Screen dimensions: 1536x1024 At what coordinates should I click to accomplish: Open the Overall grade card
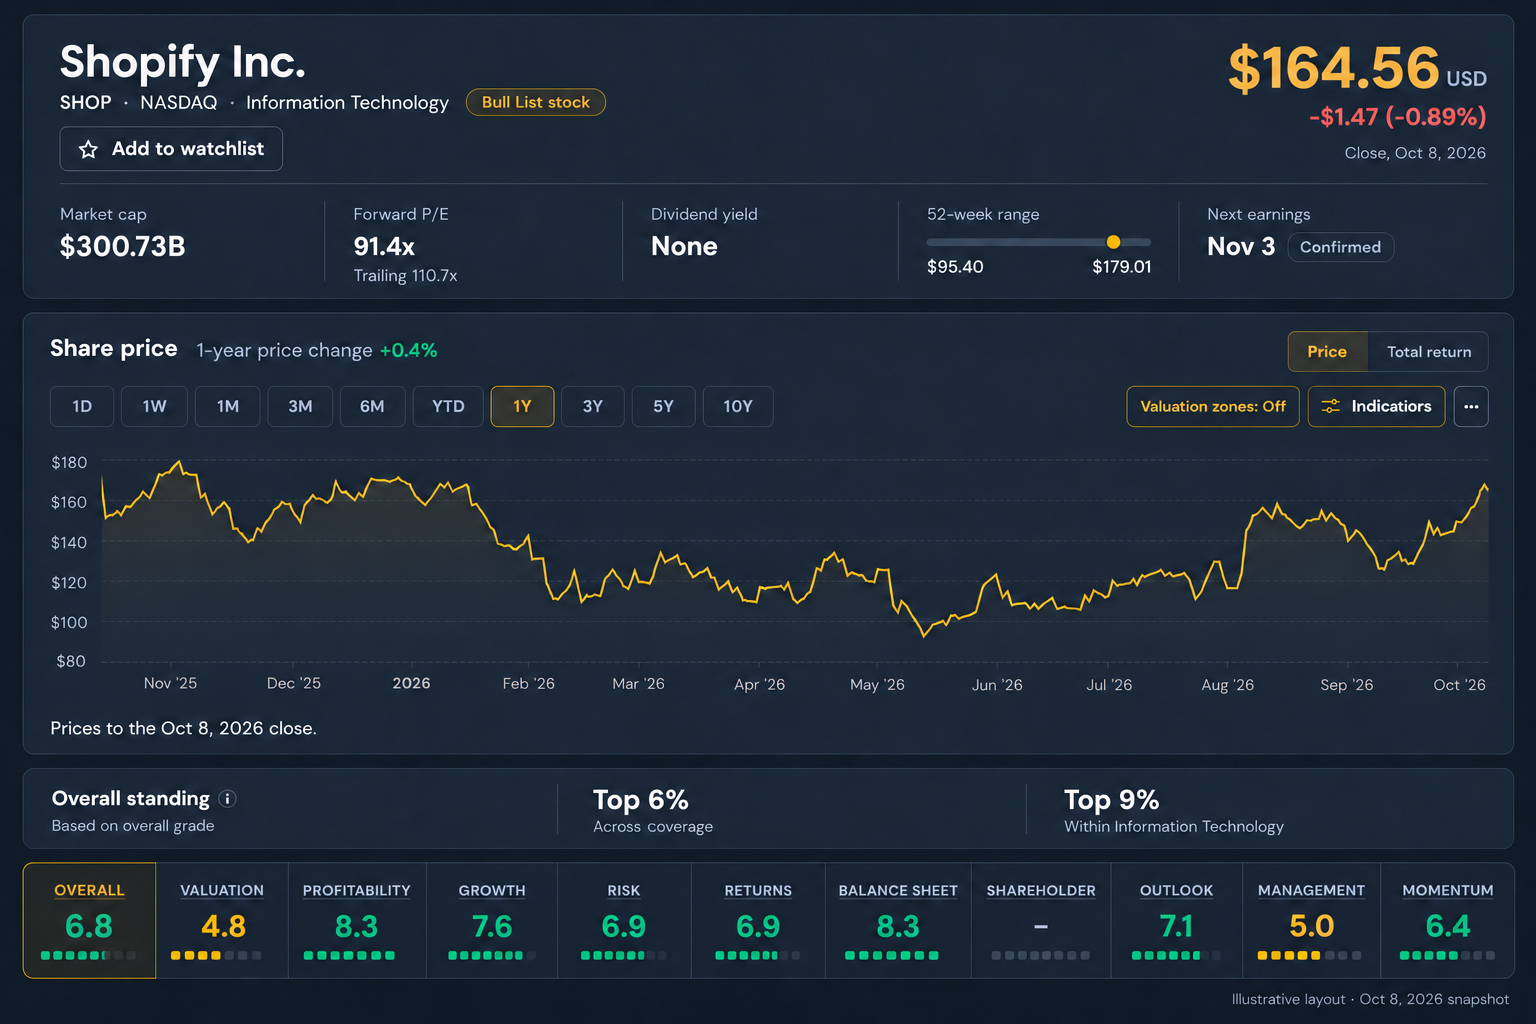[x=89, y=921]
